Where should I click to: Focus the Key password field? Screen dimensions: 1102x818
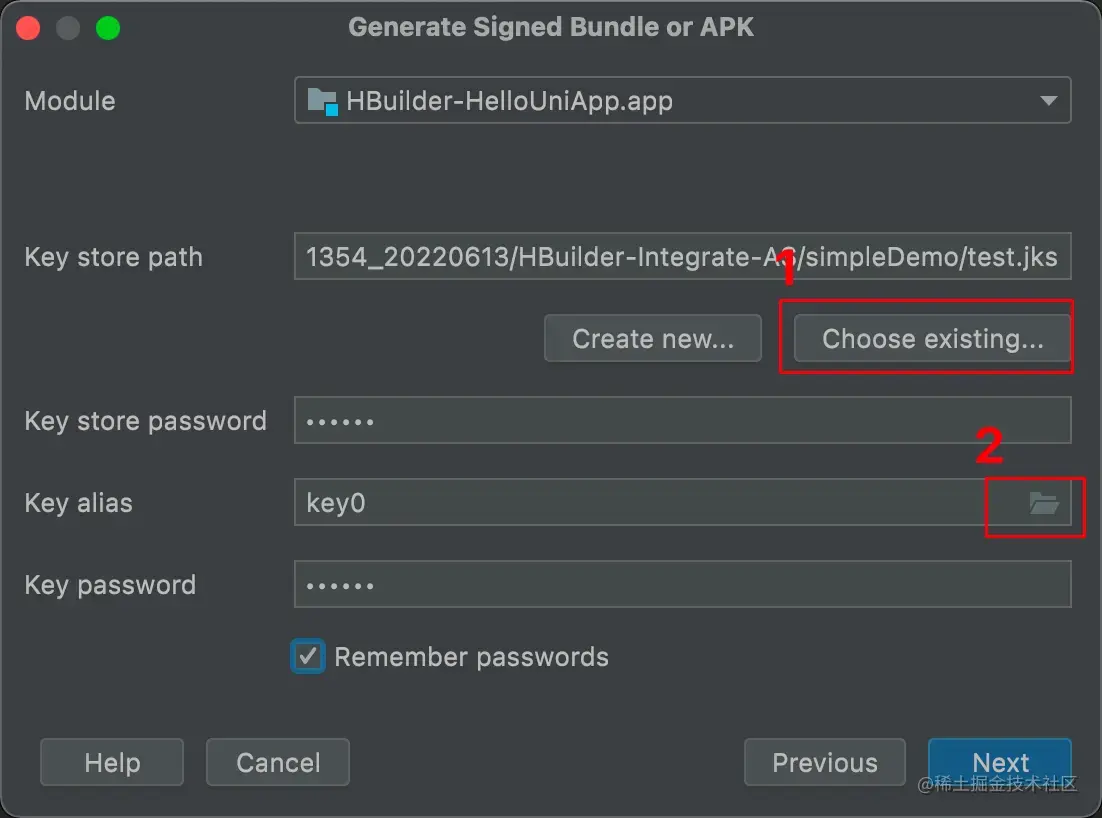682,584
